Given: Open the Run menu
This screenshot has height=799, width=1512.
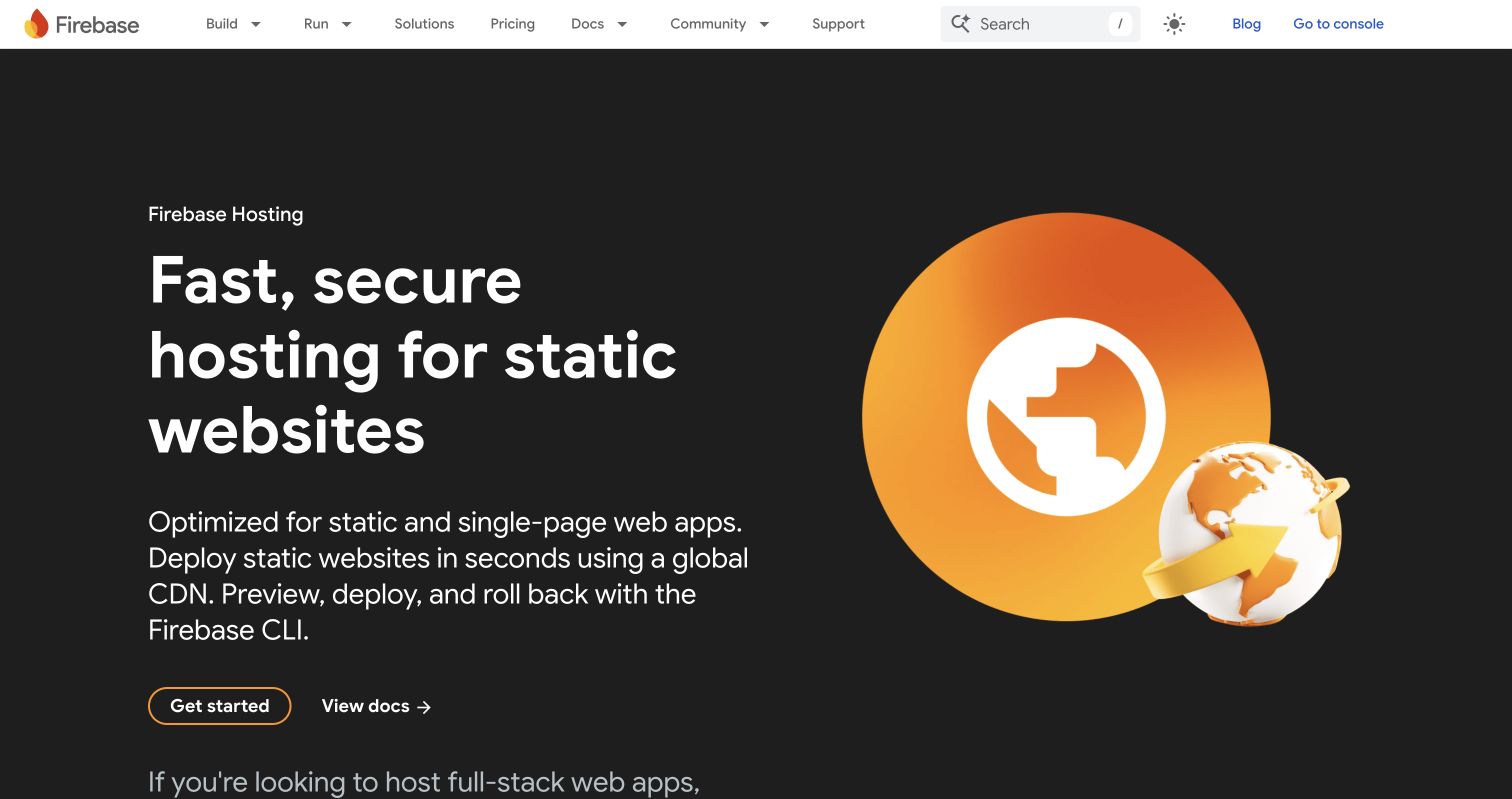Looking at the screenshot, I should click(316, 24).
